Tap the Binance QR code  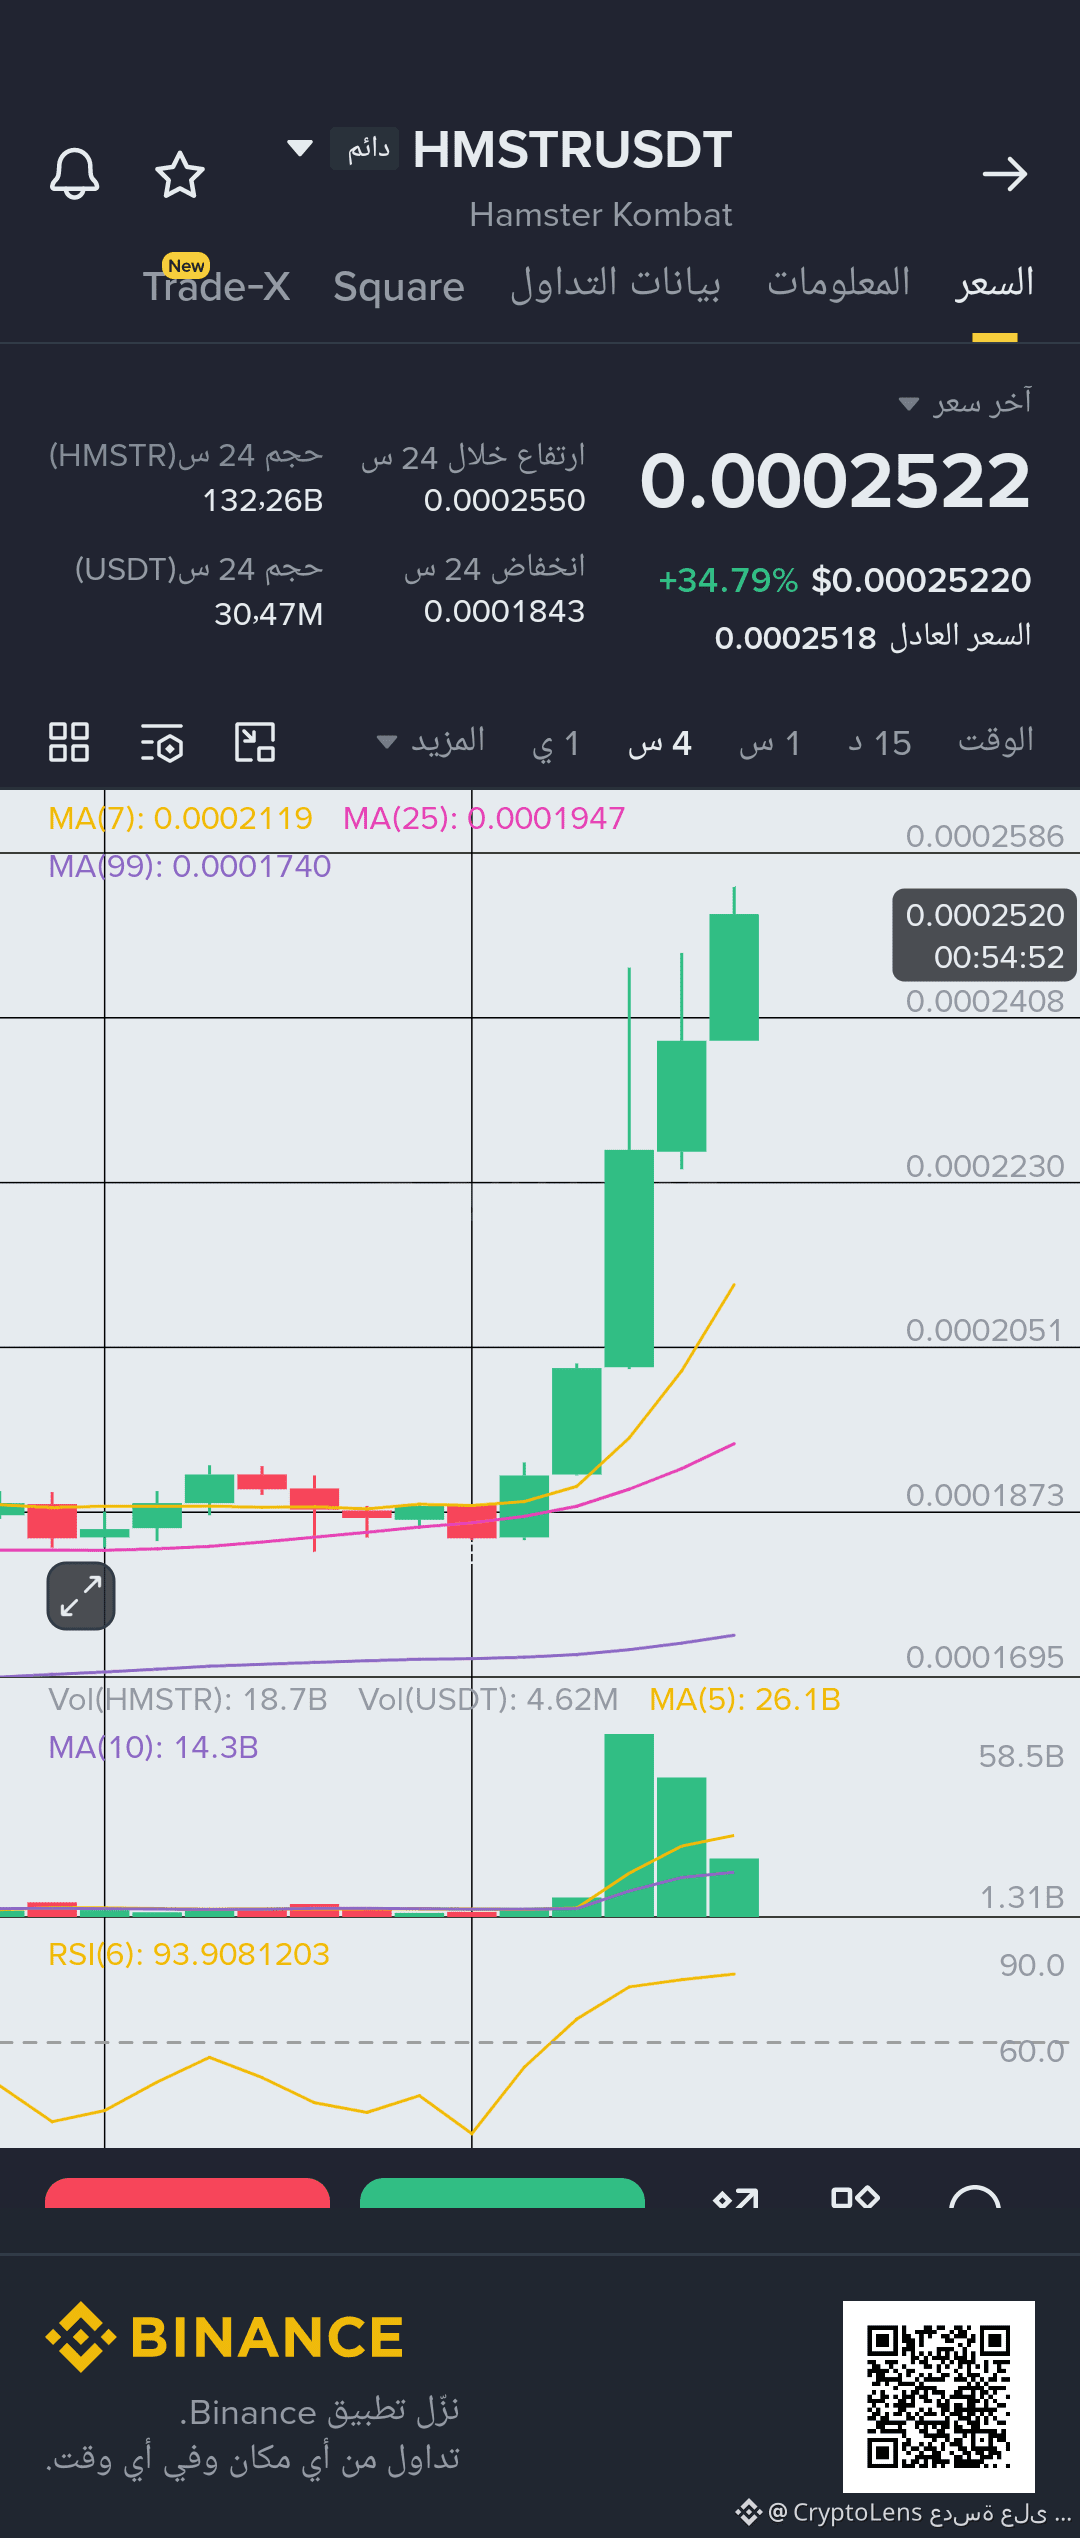[x=939, y=2396]
